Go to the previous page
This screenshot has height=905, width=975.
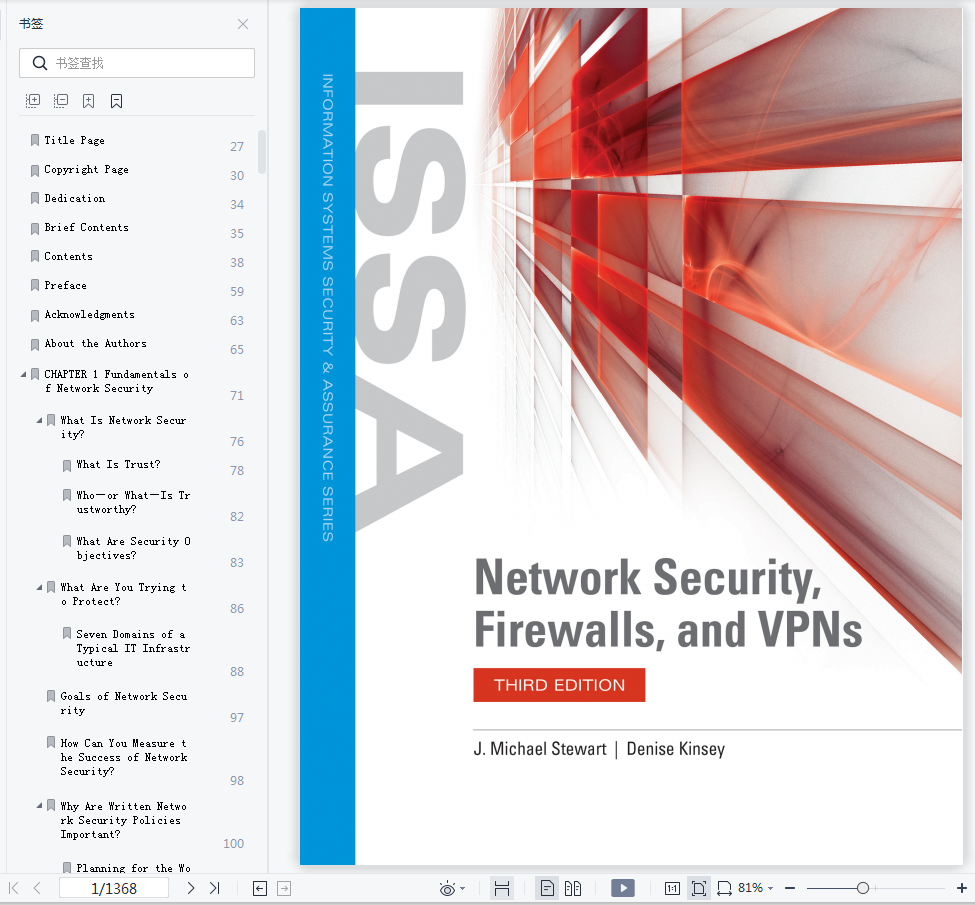(x=37, y=888)
